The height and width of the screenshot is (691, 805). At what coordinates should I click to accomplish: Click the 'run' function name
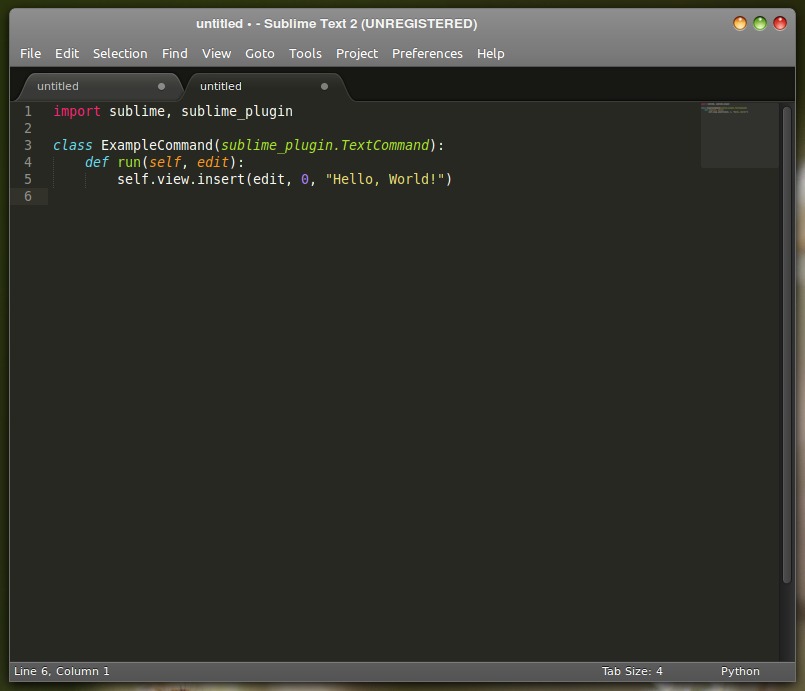tap(129, 162)
